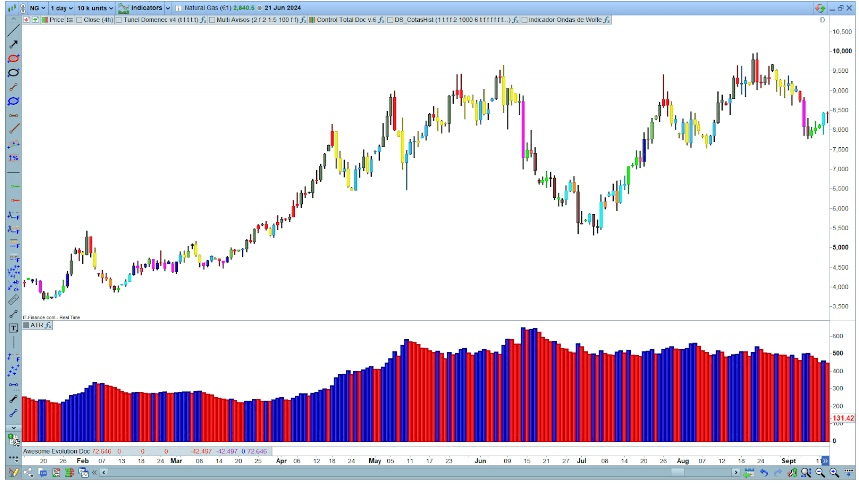The width and height of the screenshot is (859, 484).
Task: Open the Indicators menu
Action: 141,8
